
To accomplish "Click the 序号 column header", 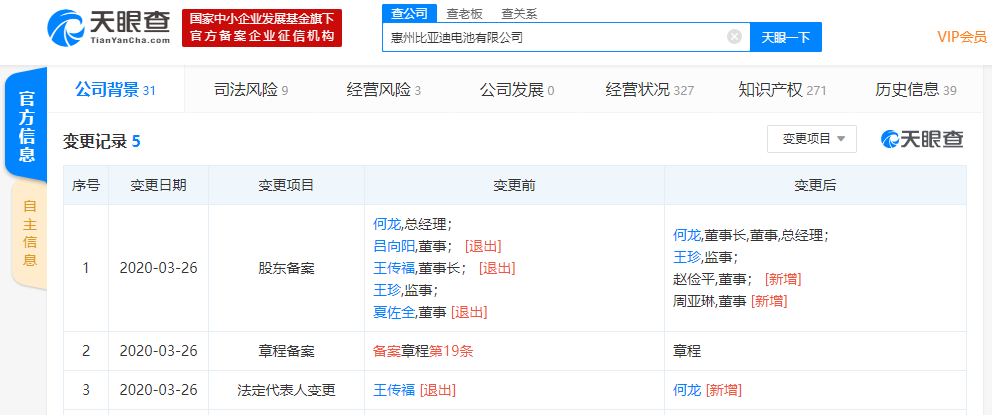I will click(85, 185).
